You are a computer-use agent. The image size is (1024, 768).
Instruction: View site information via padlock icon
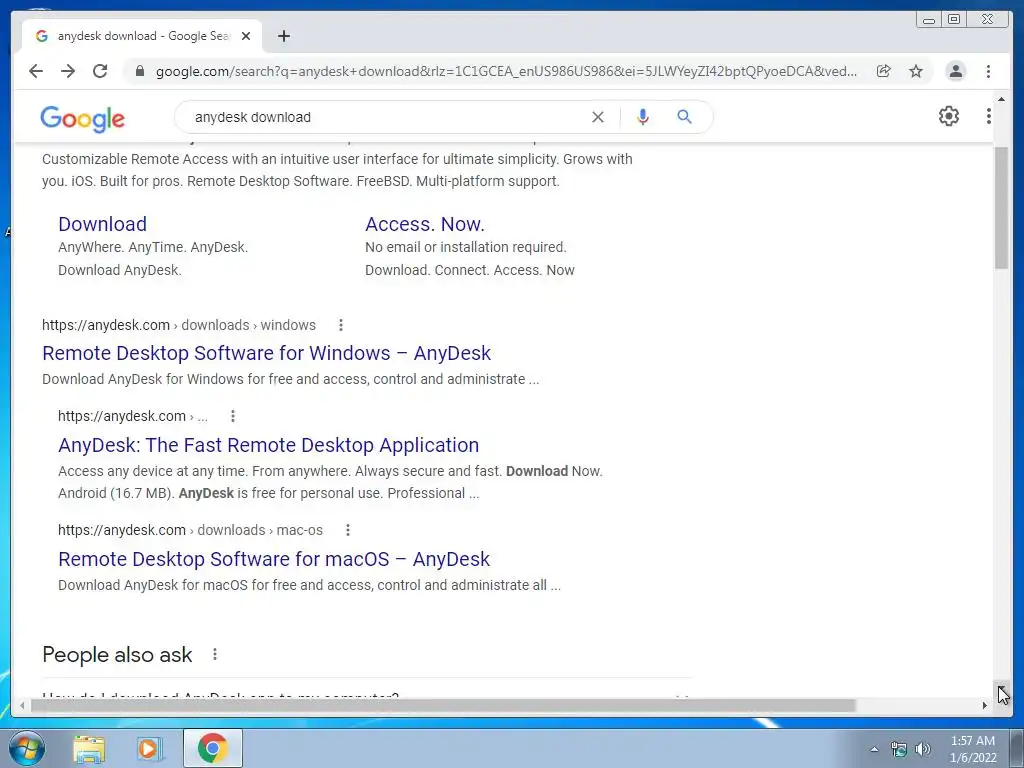139,71
